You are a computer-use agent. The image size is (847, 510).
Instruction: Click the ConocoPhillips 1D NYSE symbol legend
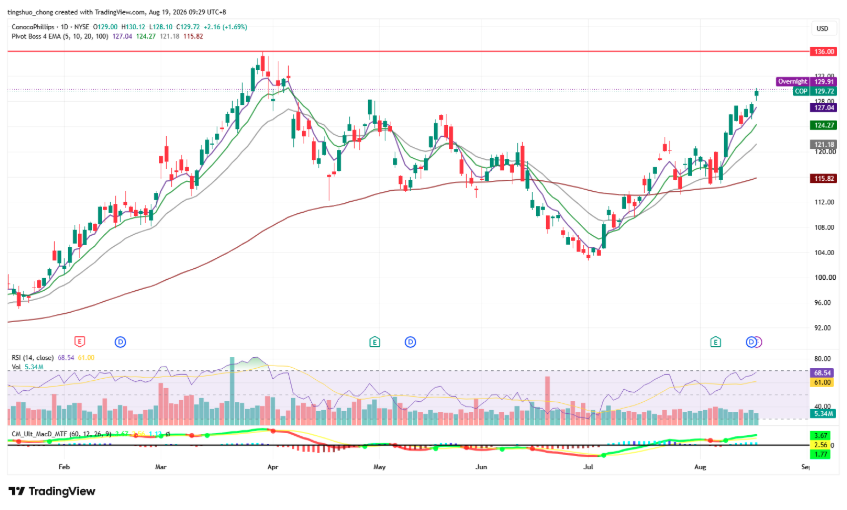[51, 26]
